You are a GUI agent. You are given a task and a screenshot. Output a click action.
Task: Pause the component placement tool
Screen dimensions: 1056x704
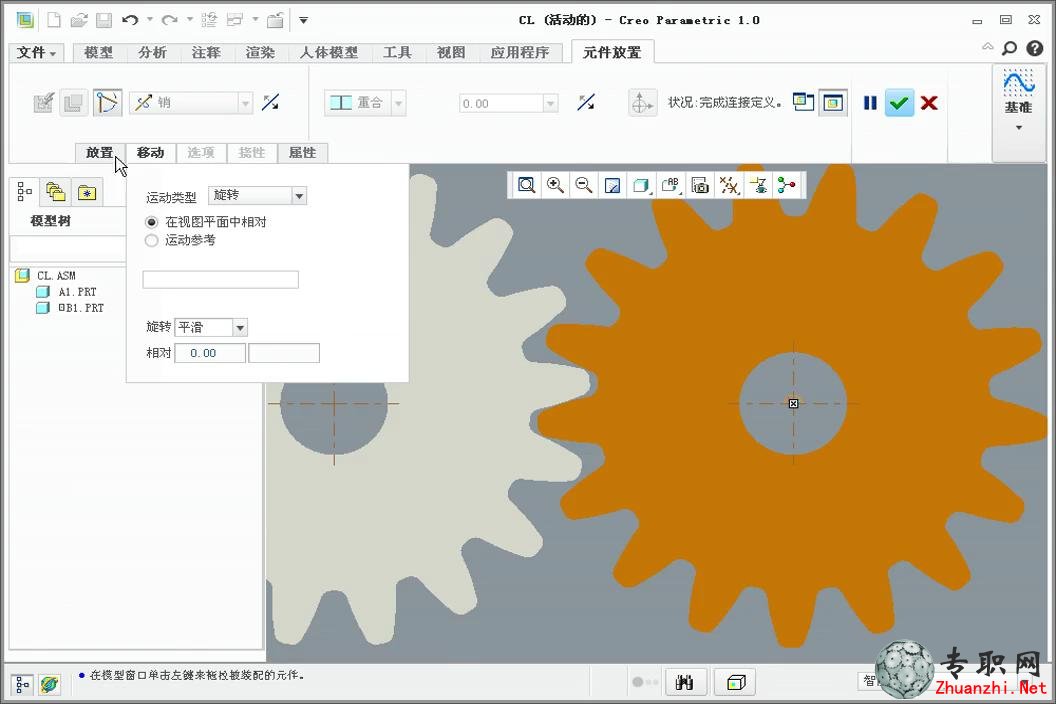pyautogui.click(x=870, y=103)
